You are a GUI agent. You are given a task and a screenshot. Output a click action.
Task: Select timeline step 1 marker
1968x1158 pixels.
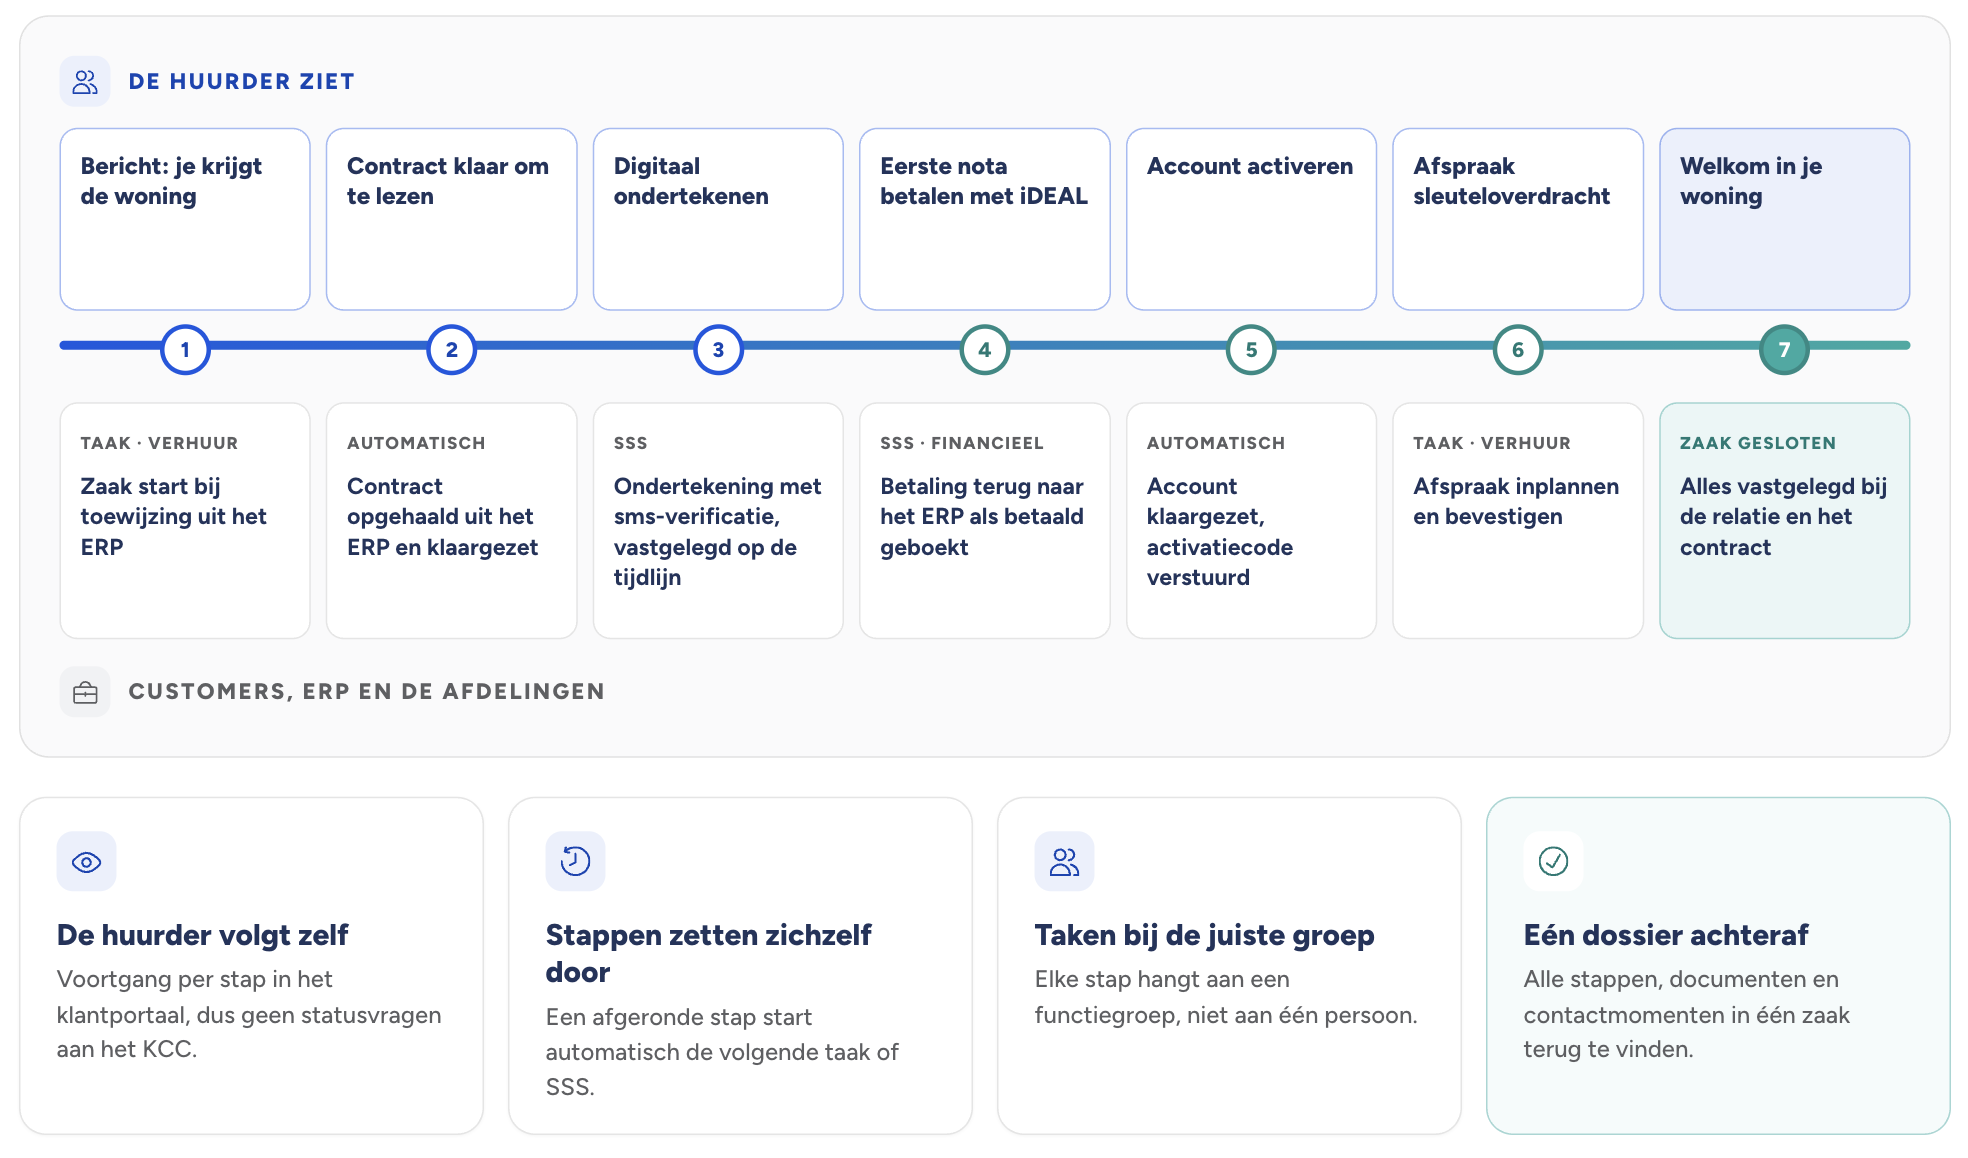pyautogui.click(x=185, y=349)
